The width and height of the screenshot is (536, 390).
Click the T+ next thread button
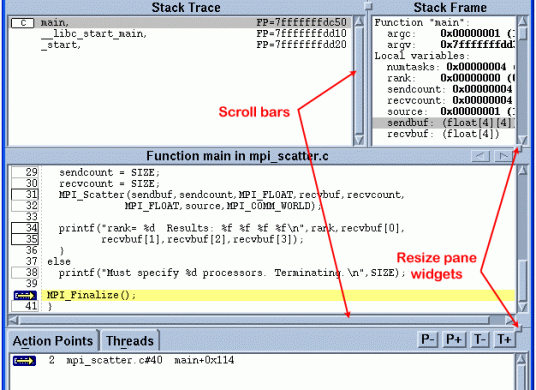coord(505,340)
